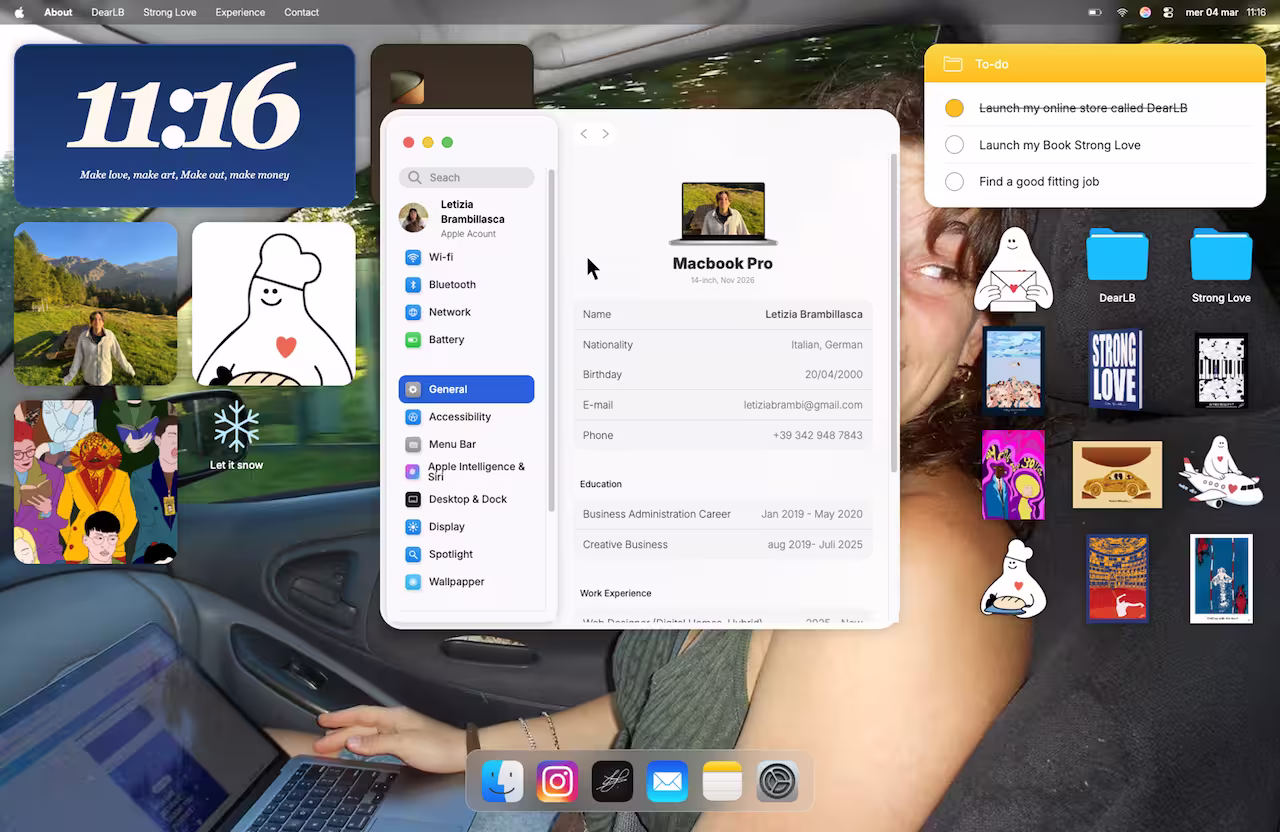Click the date mer 04 mar in menu bar
This screenshot has height=832, width=1280.
(1211, 12)
